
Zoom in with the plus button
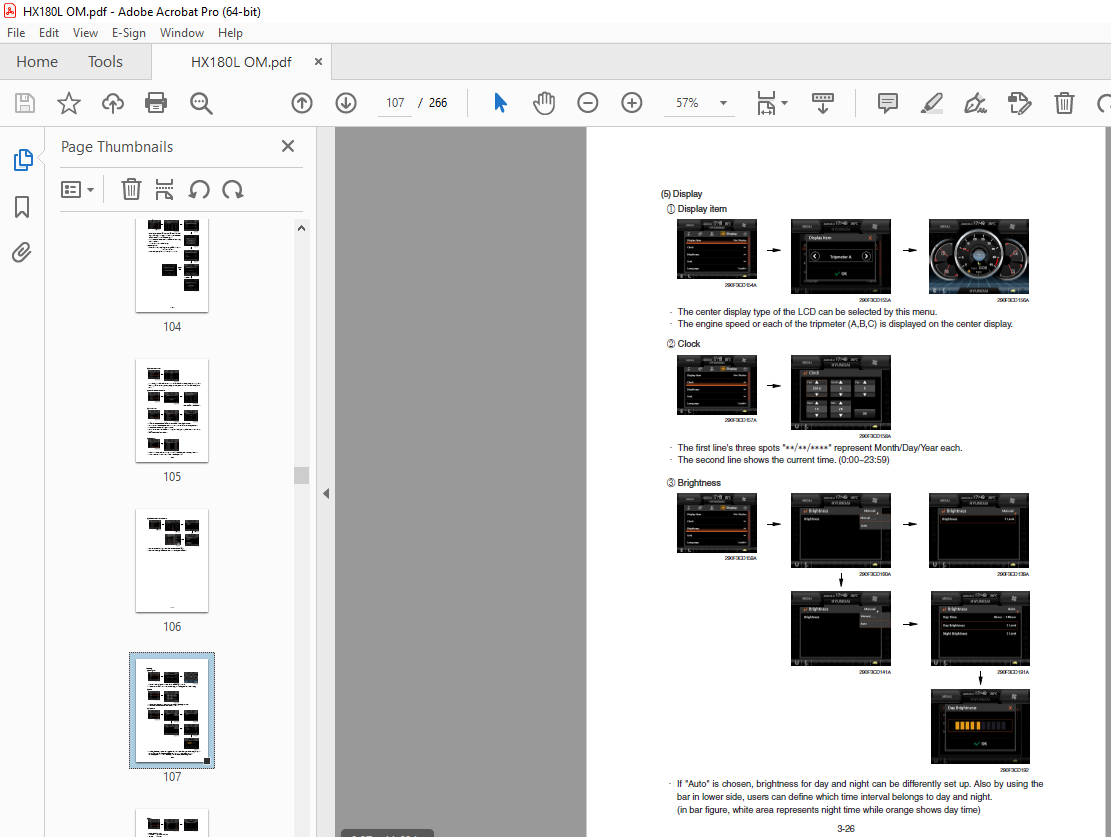631,103
